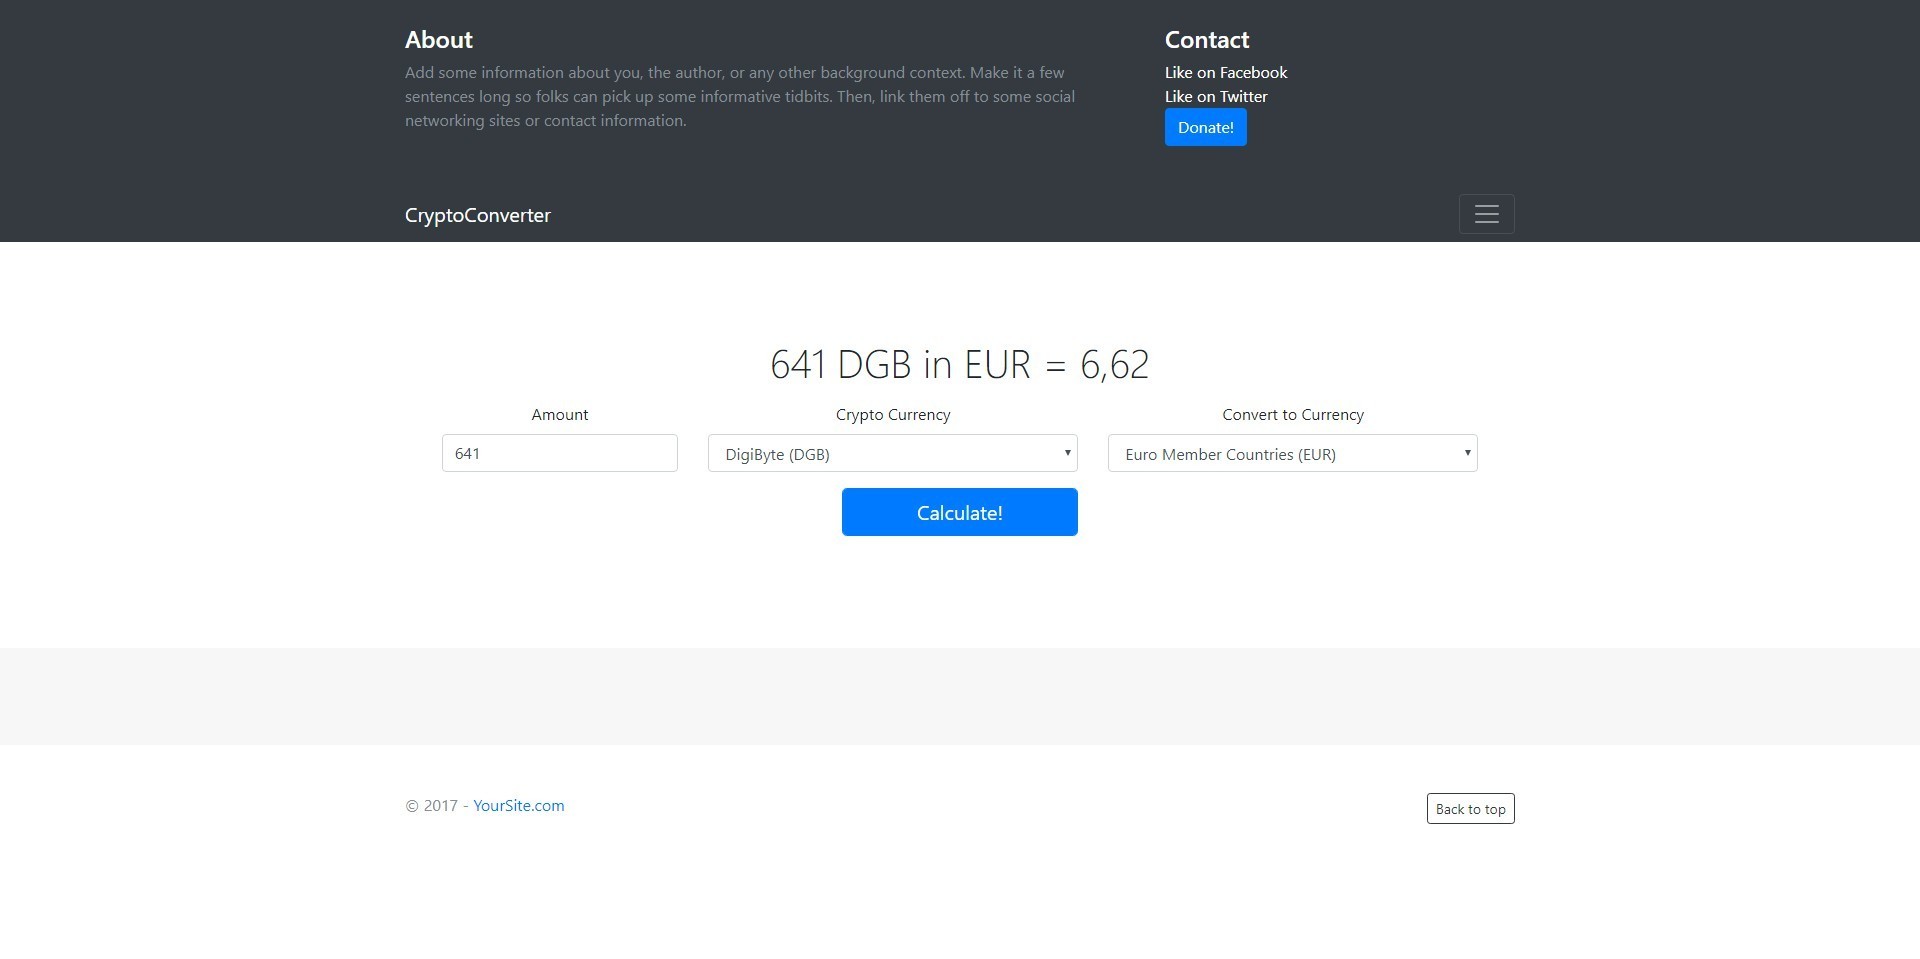Screen dimensions: 1920x959
Task: Click into the Amount input field
Action: point(560,453)
